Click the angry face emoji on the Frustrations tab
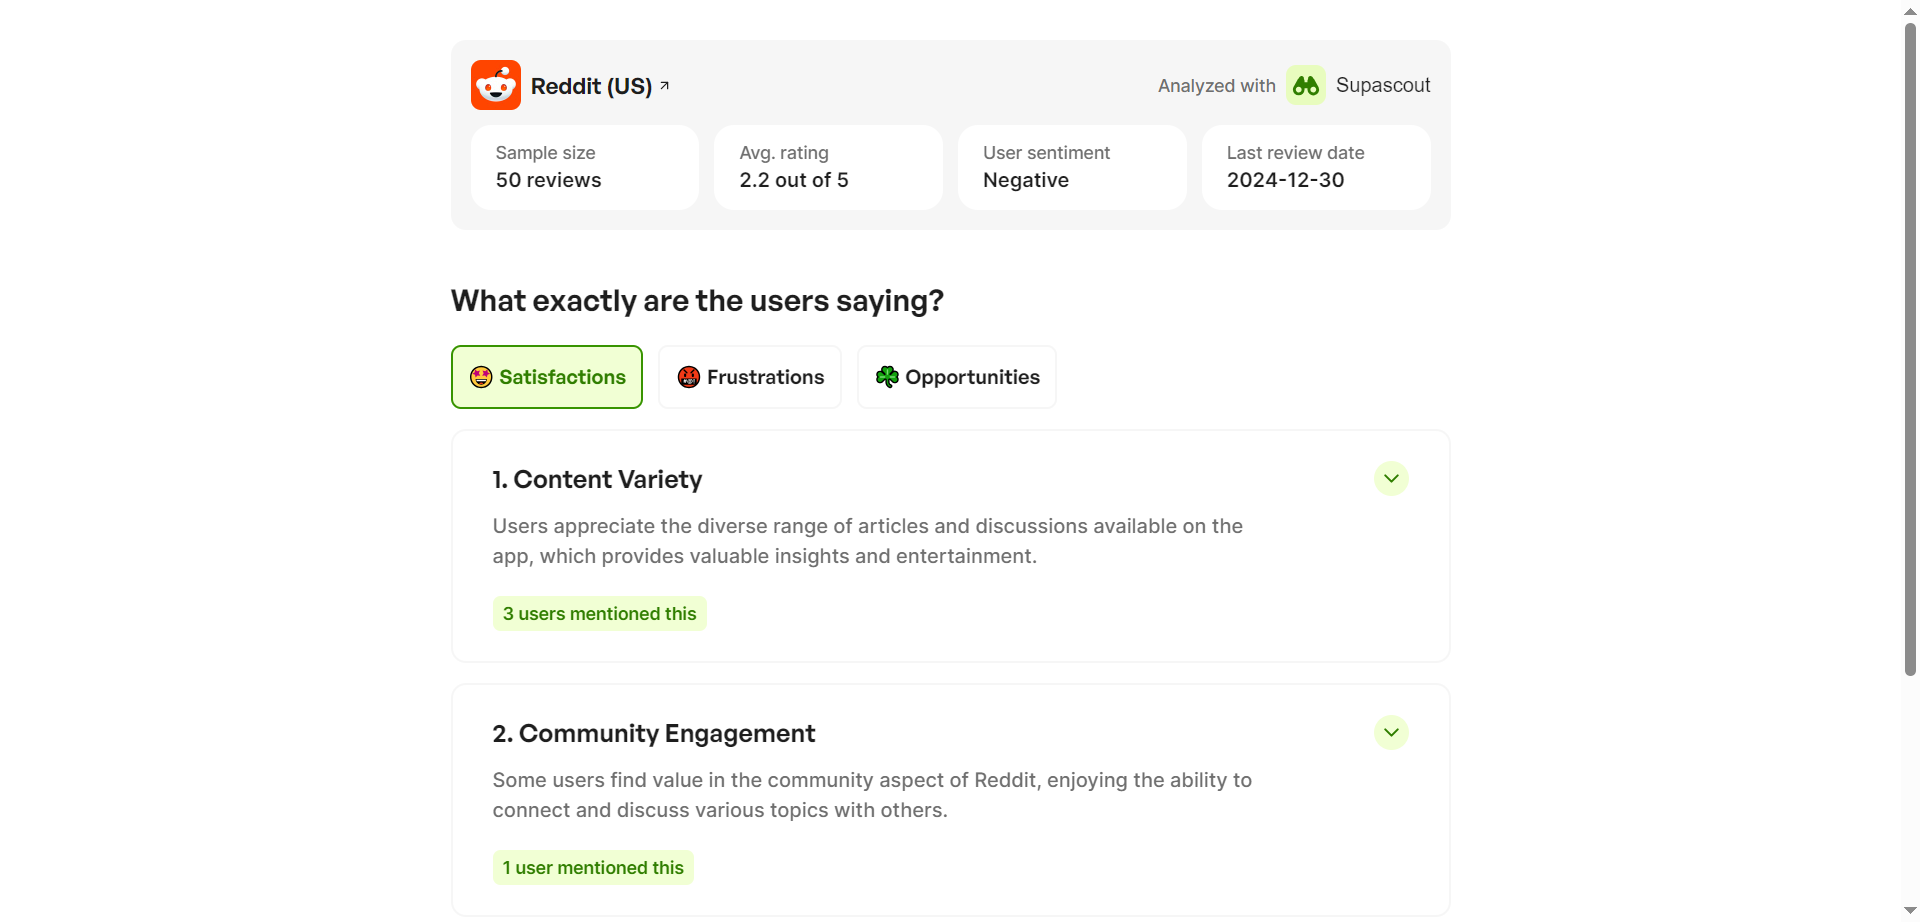 [688, 377]
